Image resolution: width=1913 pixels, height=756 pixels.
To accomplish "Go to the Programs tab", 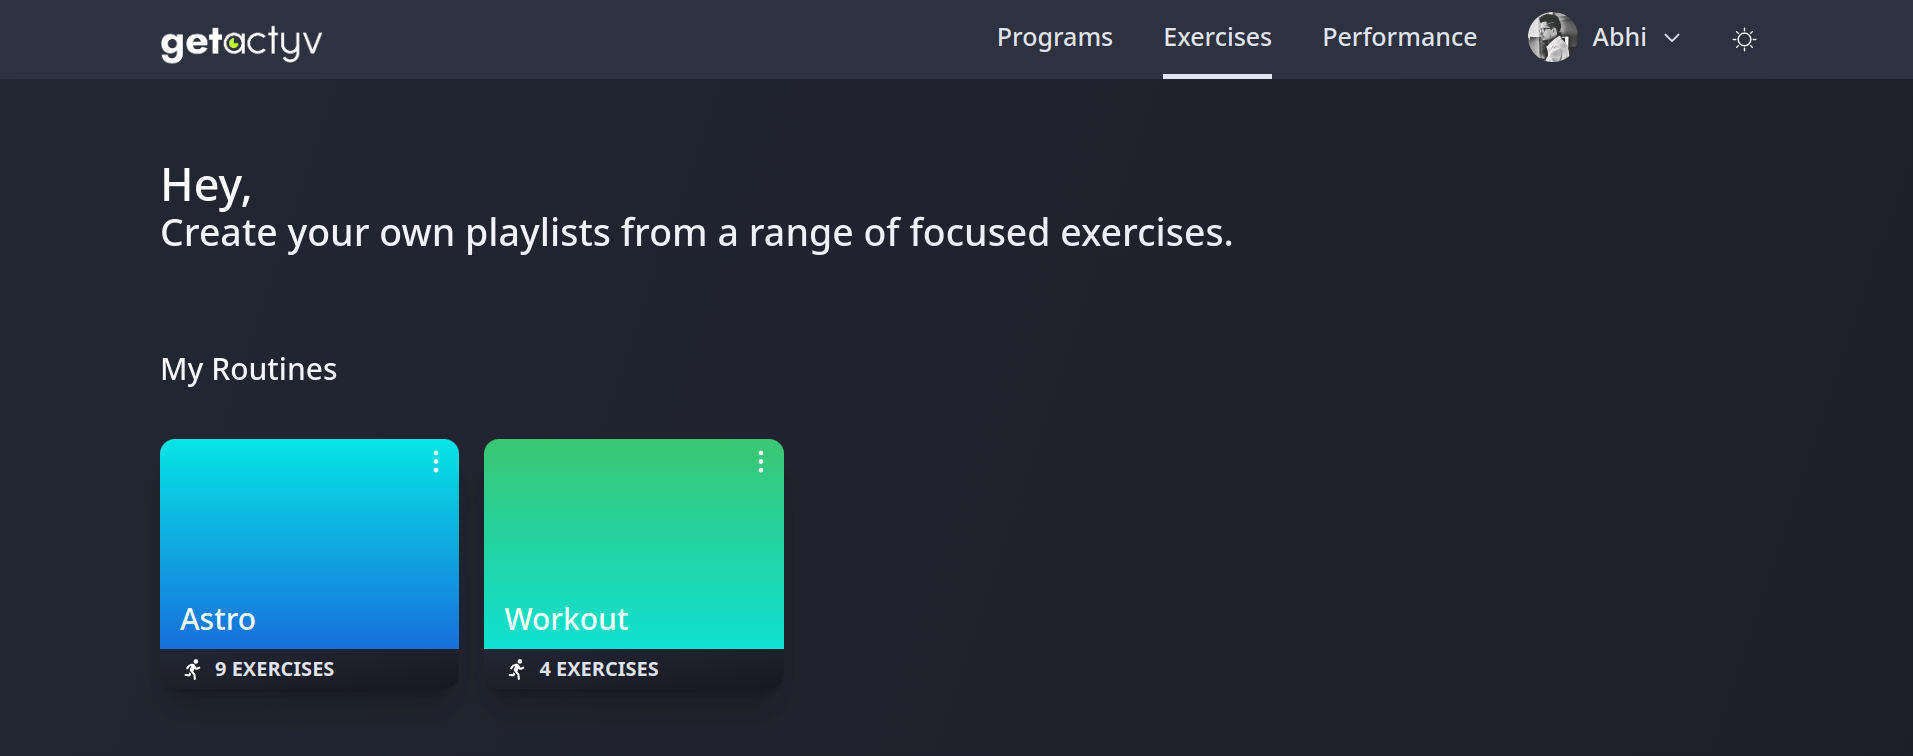I will point(1054,38).
